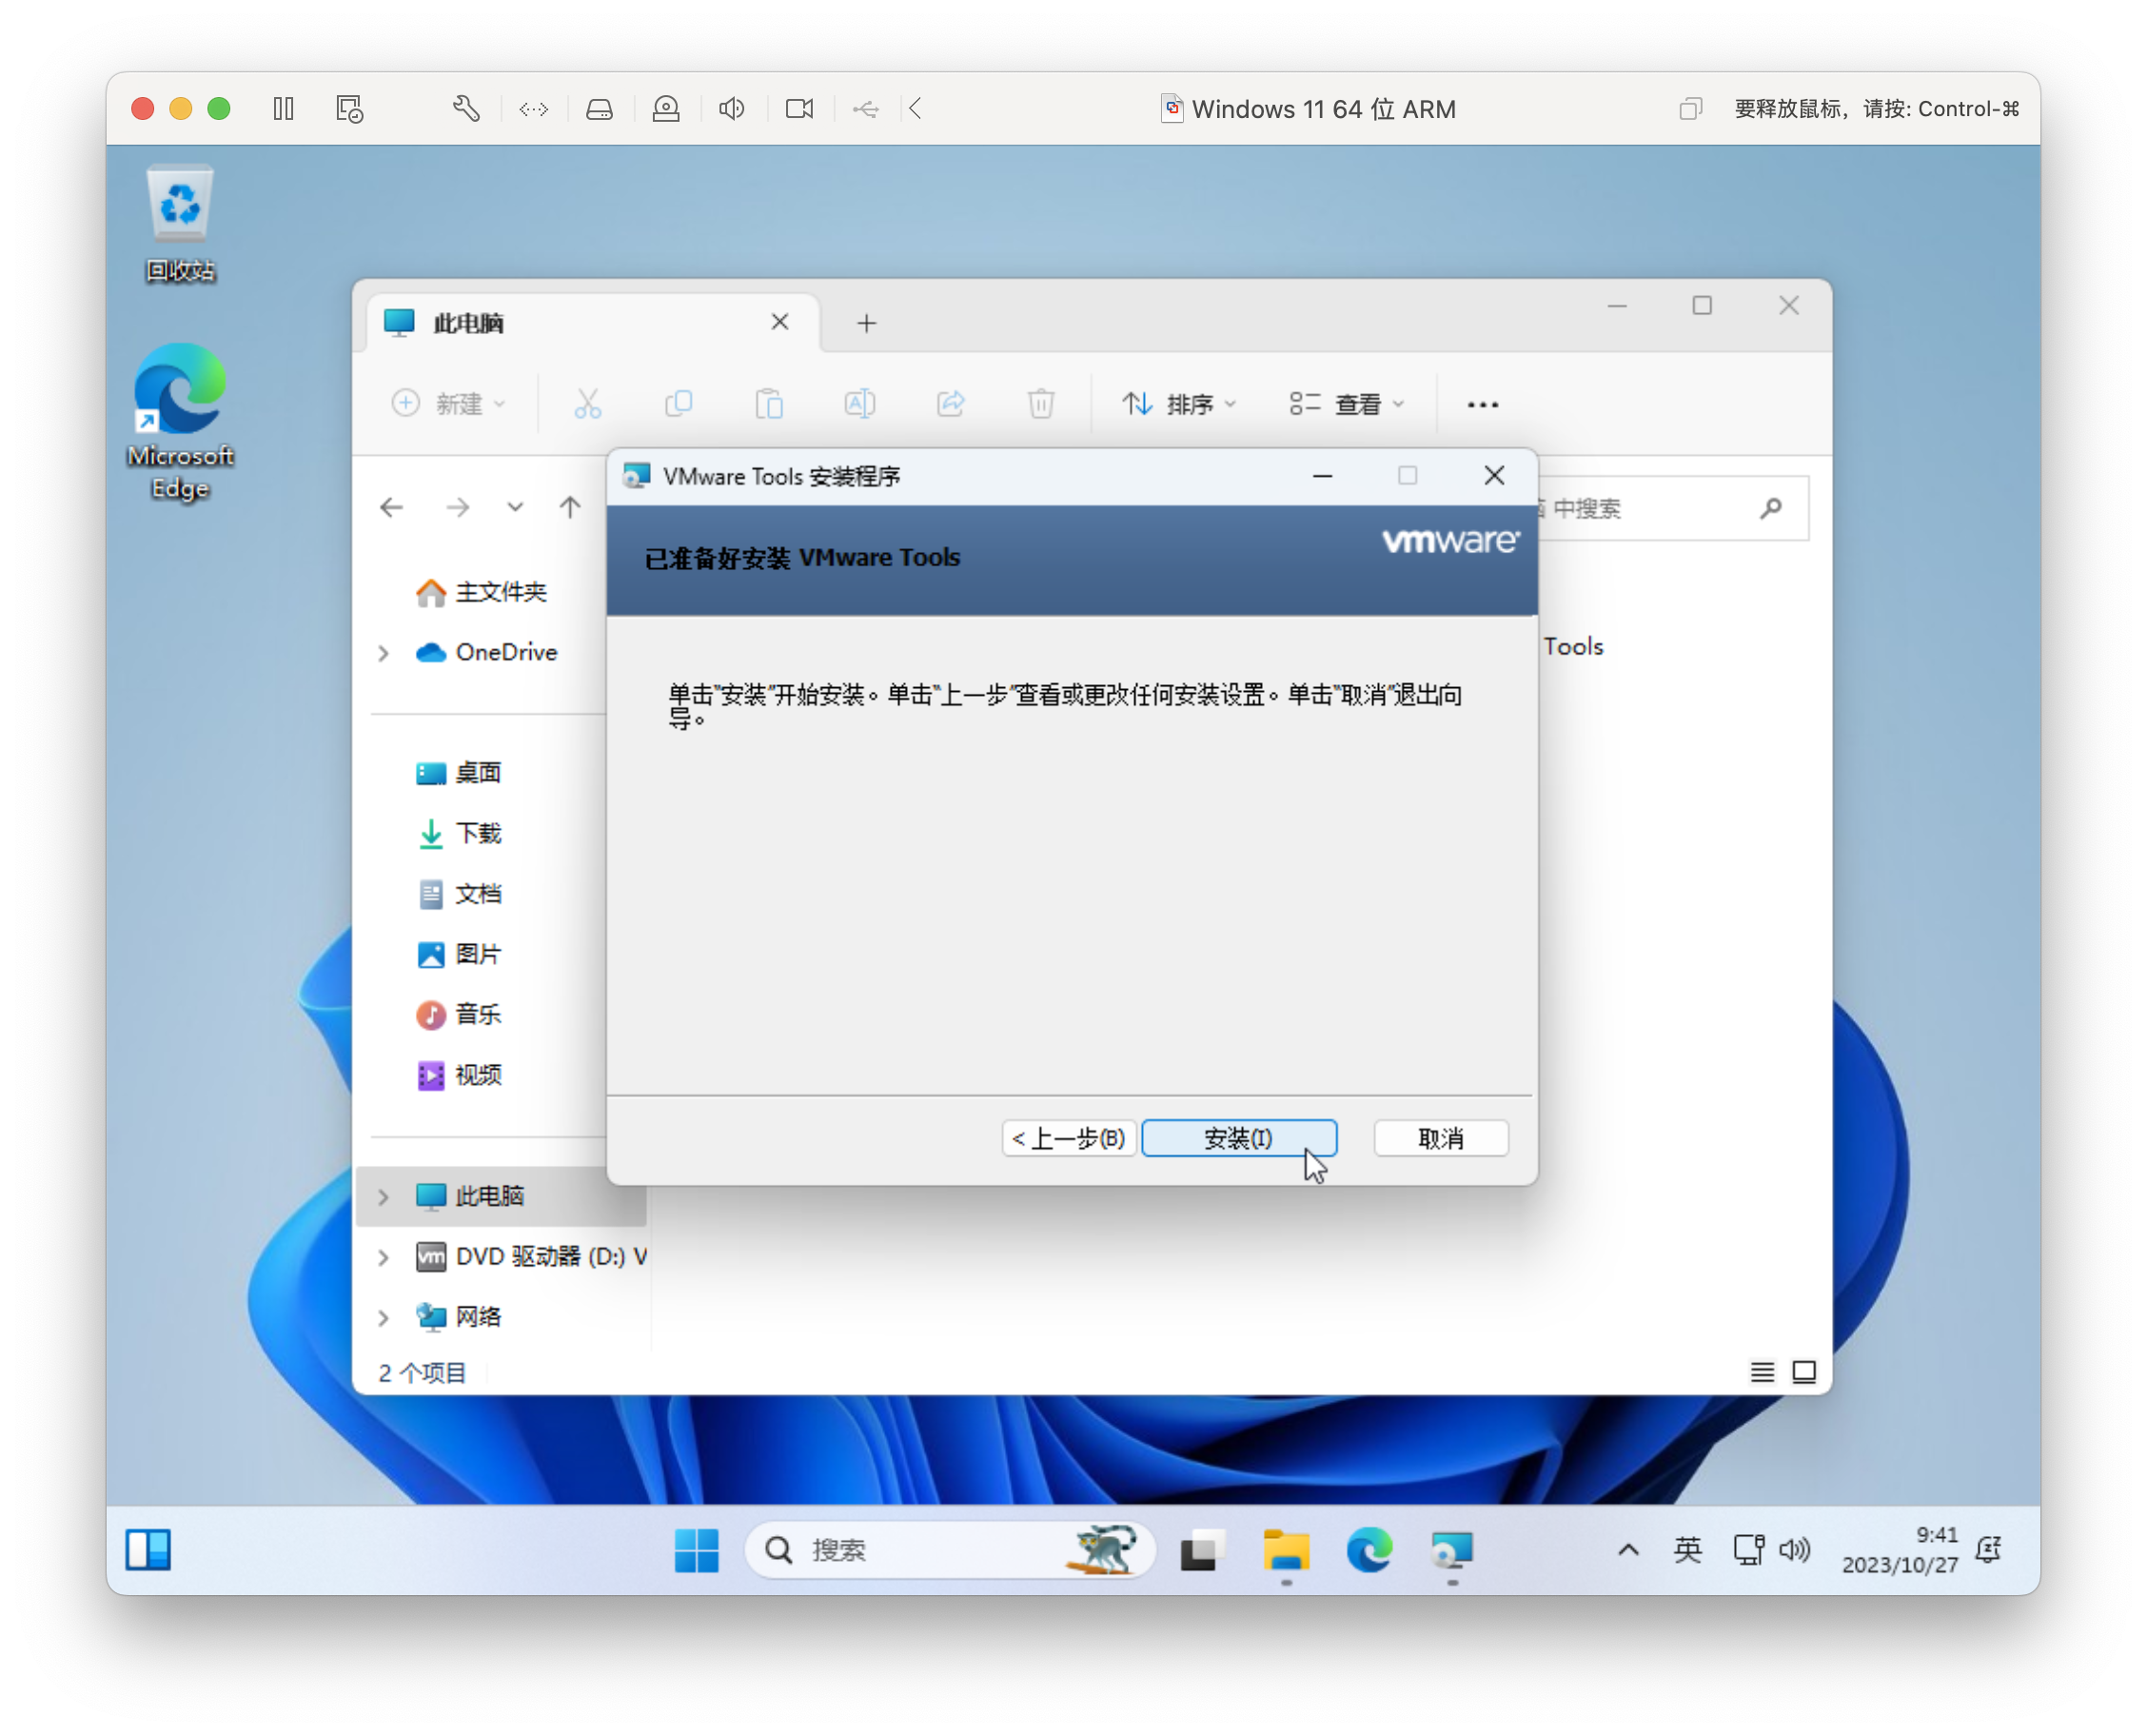Cancel (取消) the VMware Tools installer

(x=1440, y=1138)
